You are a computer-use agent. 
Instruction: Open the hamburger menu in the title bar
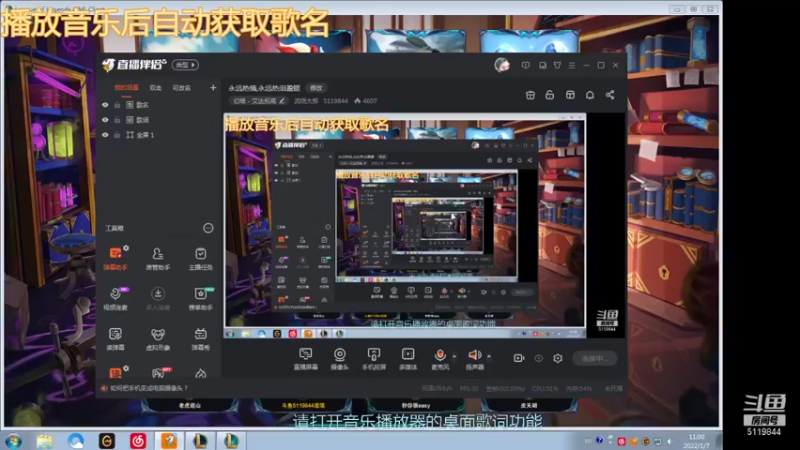(572, 65)
